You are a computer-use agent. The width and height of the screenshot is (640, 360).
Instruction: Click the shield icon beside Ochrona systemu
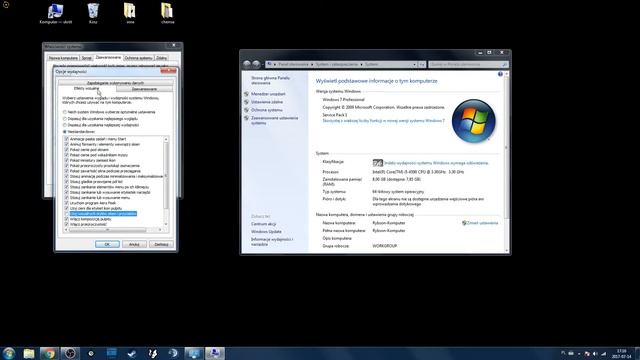coord(246,110)
